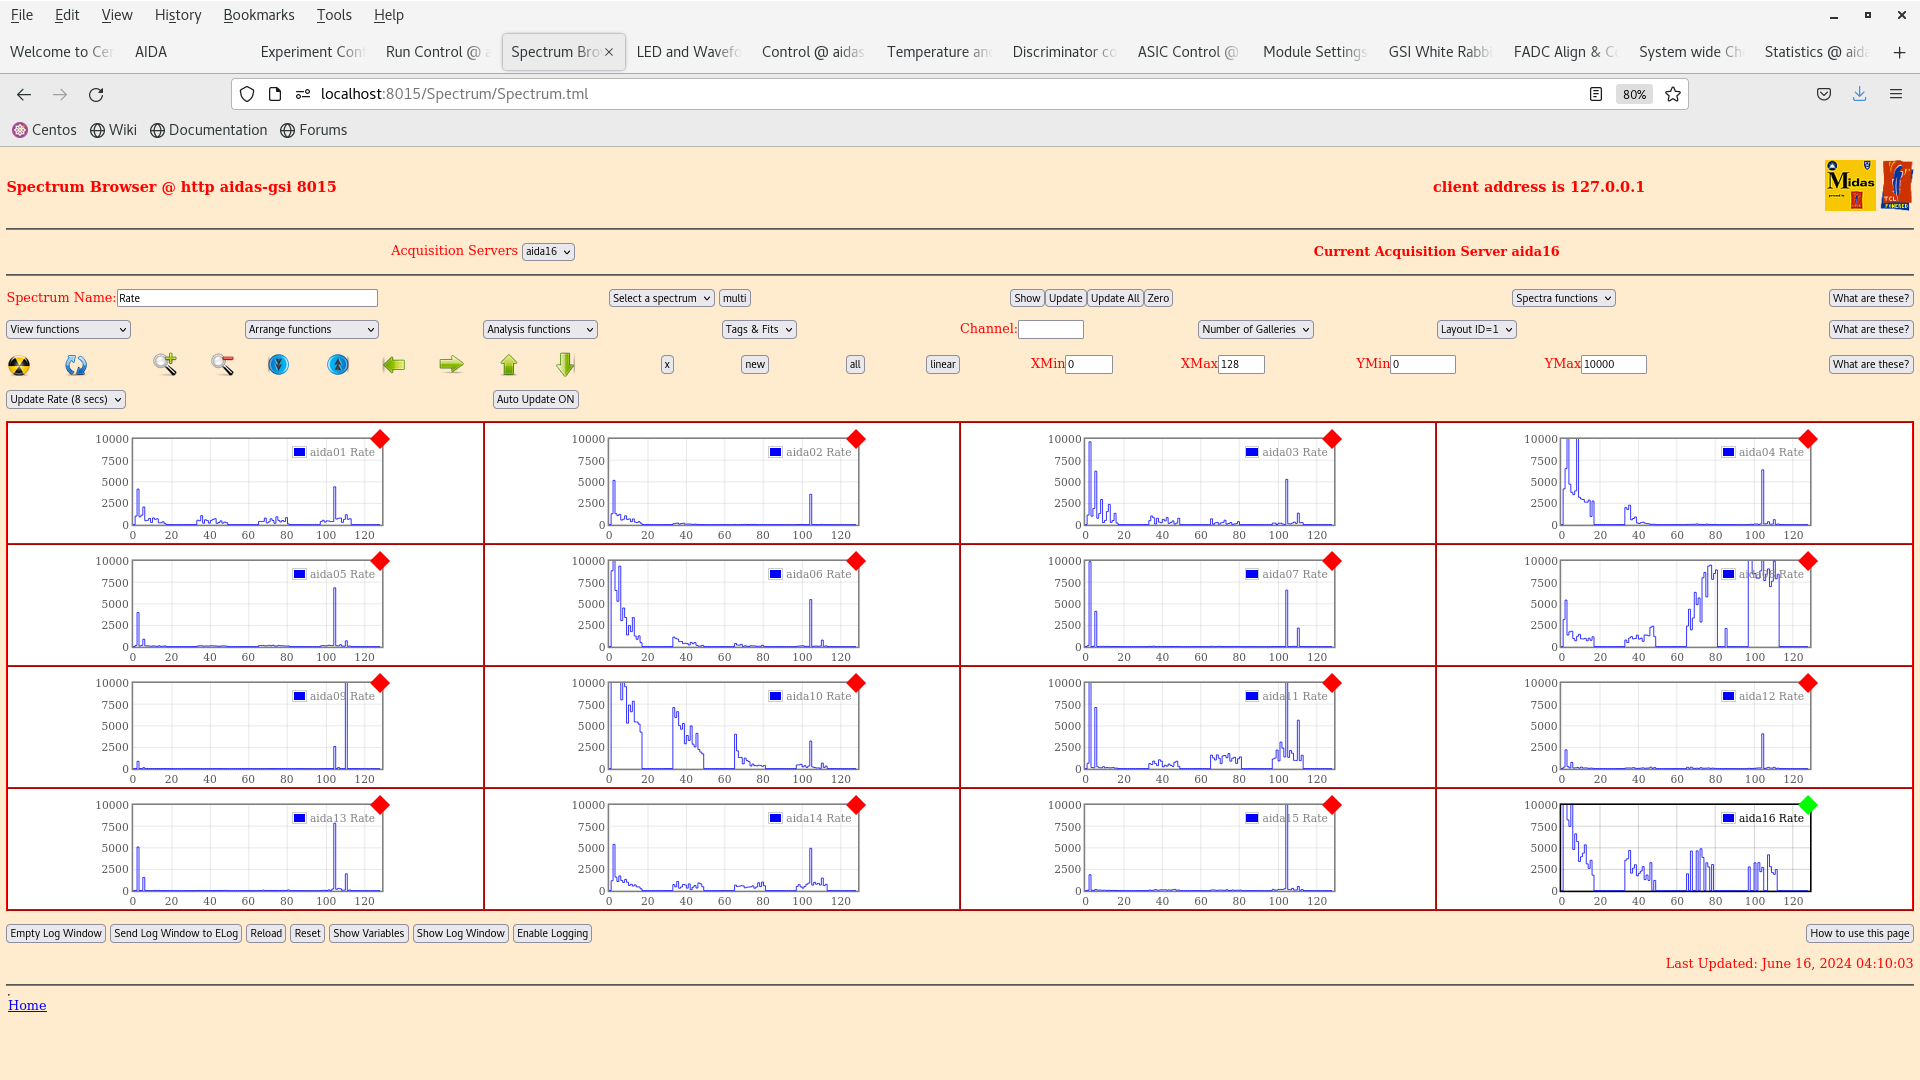Viewport: 1920px width, 1080px height.
Task: Click the radioactive/source icon
Action: (18, 364)
